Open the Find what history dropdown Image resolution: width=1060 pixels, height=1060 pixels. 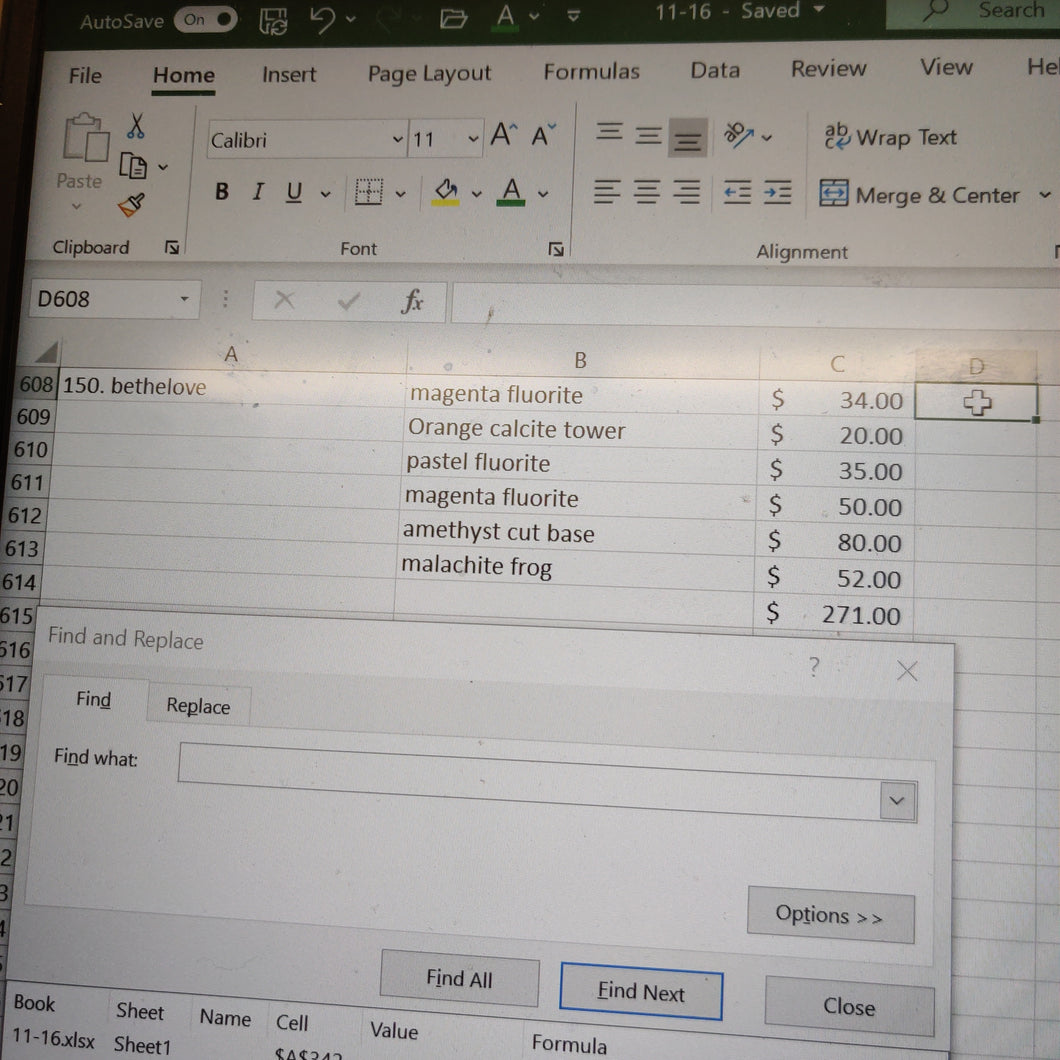click(898, 801)
